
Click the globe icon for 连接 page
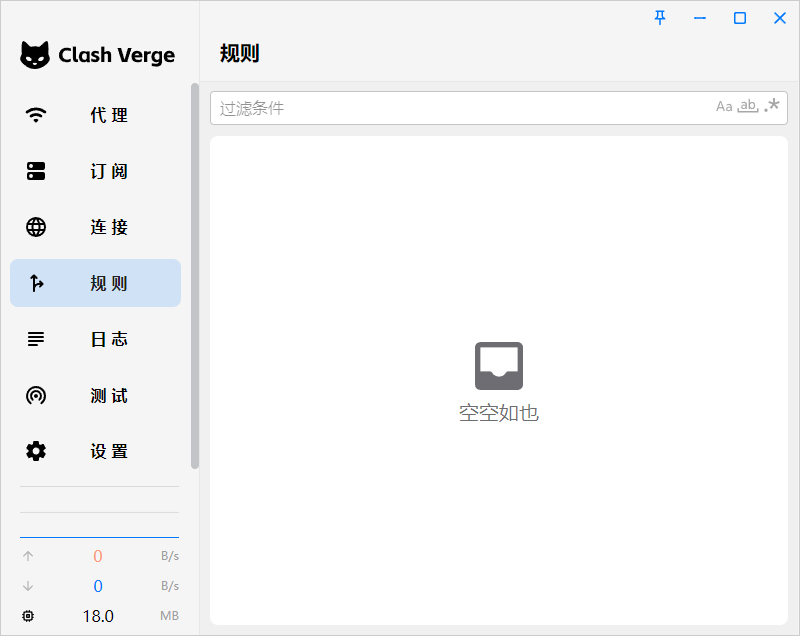[36, 227]
